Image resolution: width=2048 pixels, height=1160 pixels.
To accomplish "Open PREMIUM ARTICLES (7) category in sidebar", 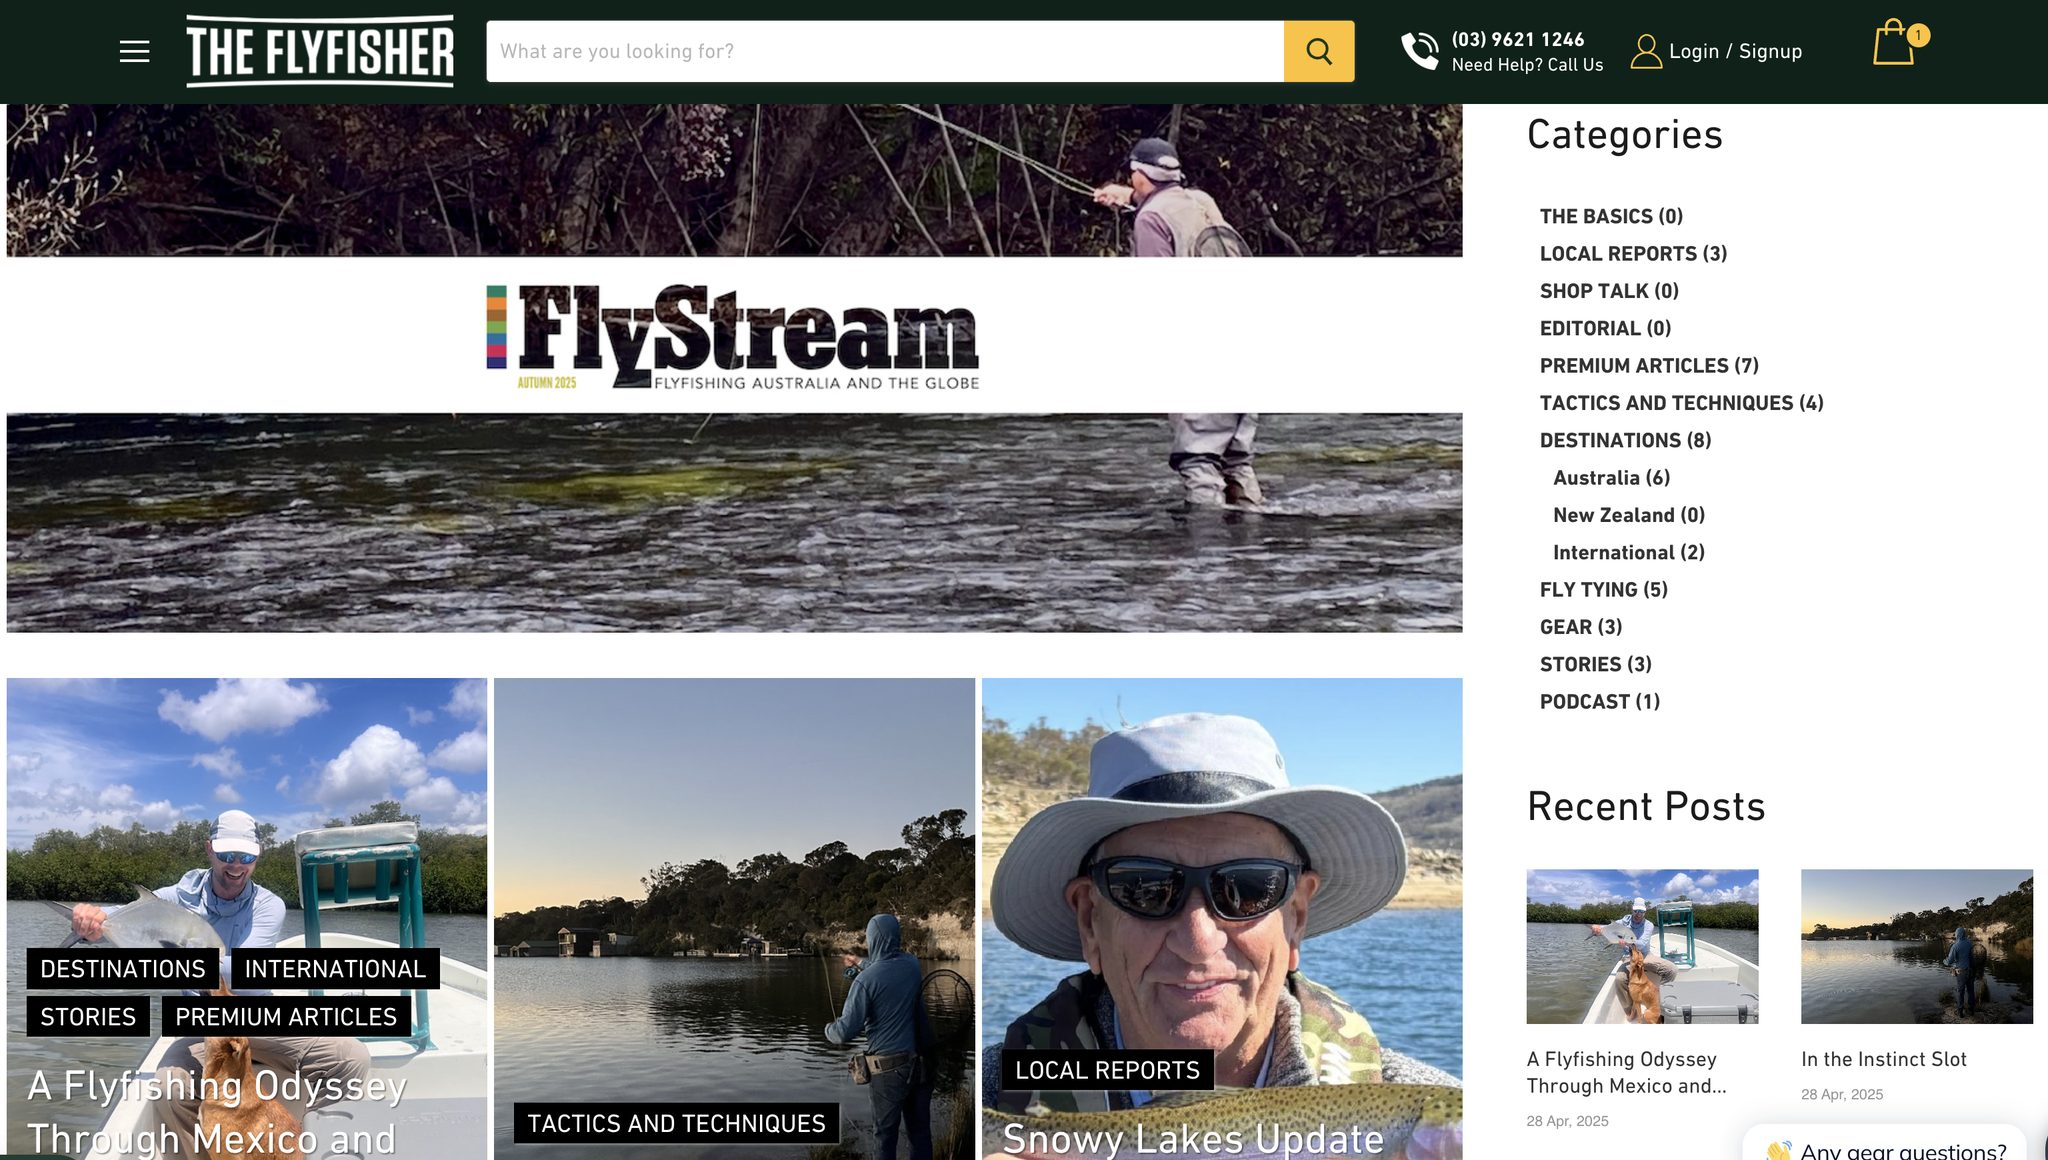I will coord(1649,366).
